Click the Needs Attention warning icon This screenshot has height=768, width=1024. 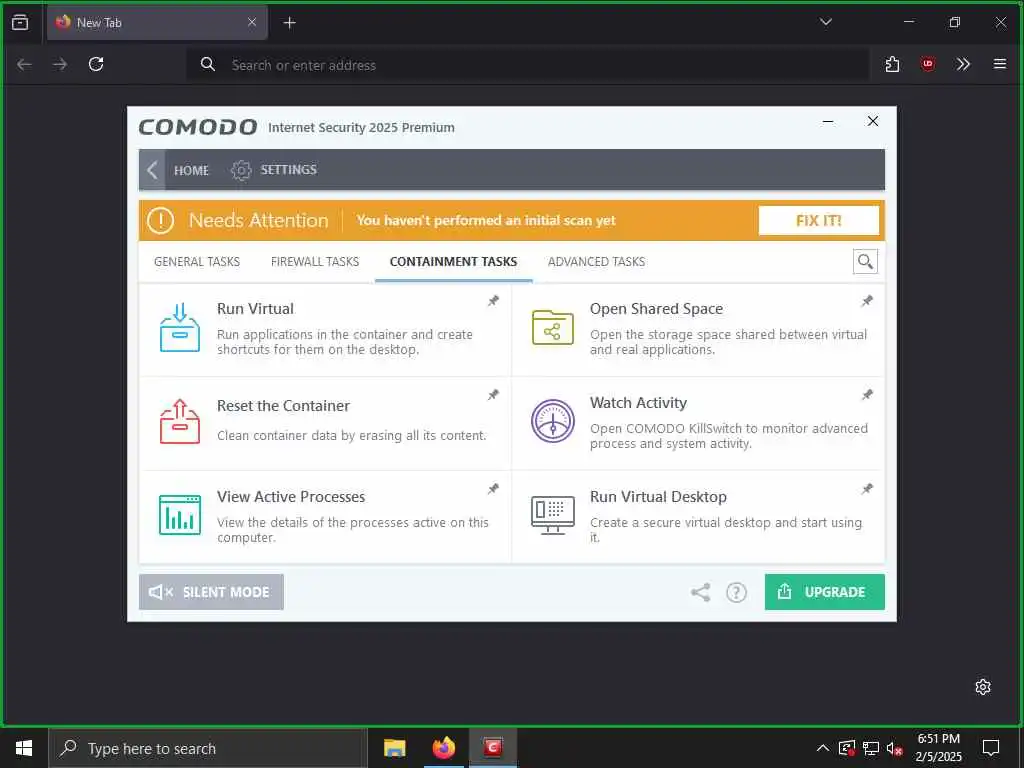click(160, 221)
